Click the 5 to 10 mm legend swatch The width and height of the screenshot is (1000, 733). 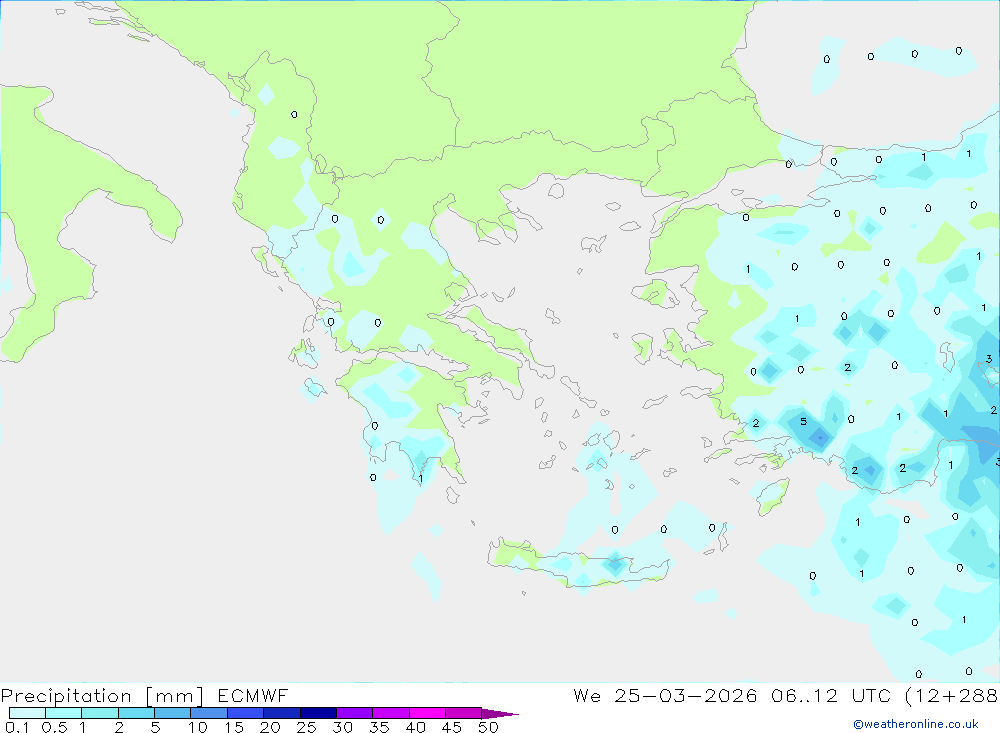pyautogui.click(x=173, y=713)
